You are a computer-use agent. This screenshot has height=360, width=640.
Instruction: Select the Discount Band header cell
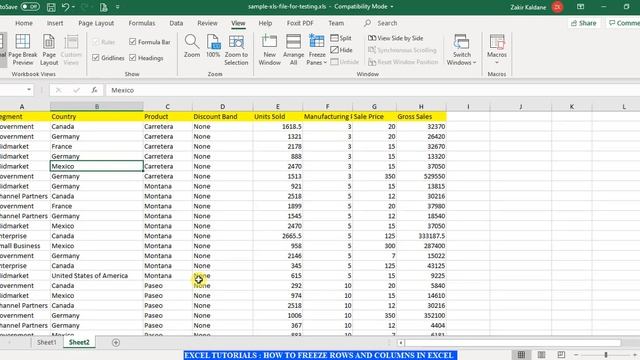pyautogui.click(x=222, y=117)
